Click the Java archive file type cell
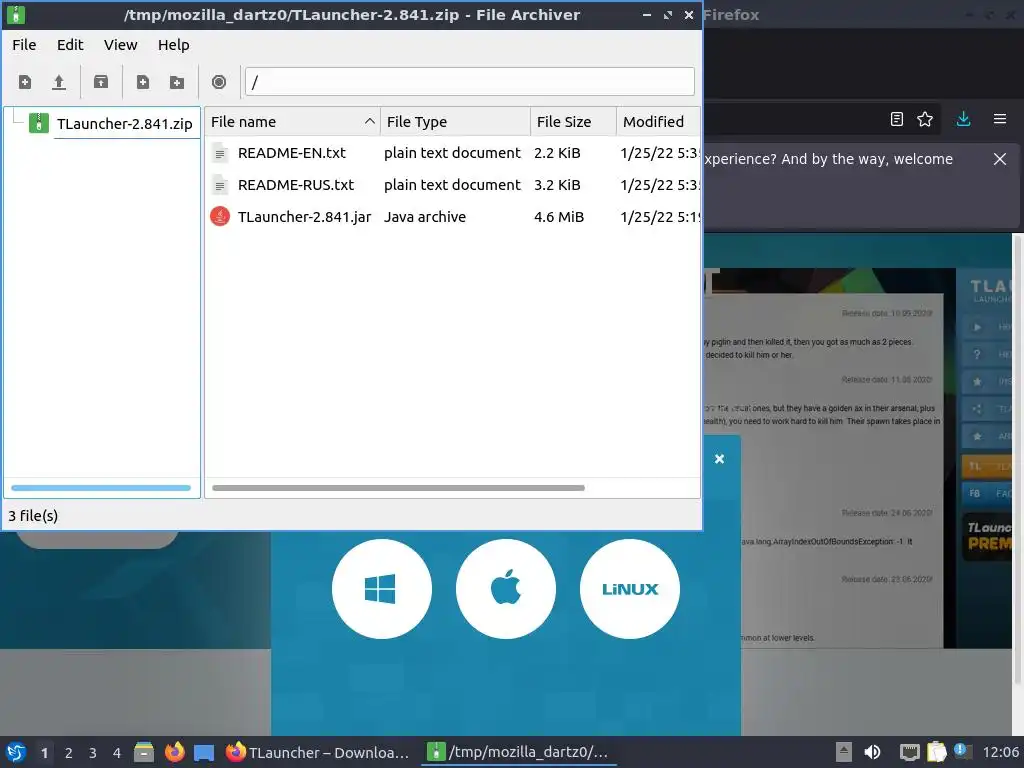This screenshot has width=1024, height=768. tap(425, 217)
